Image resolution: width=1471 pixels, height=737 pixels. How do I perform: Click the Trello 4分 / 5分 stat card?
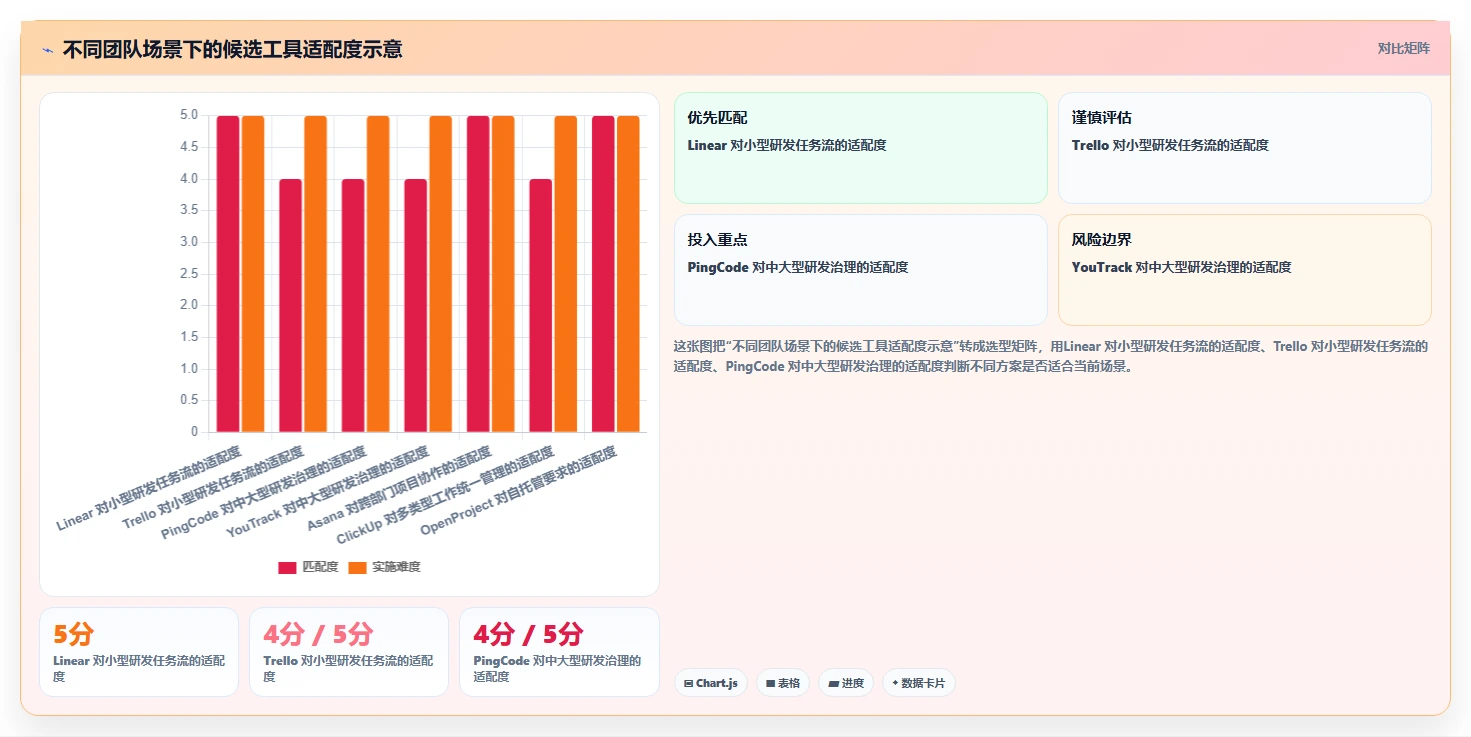tap(349, 652)
